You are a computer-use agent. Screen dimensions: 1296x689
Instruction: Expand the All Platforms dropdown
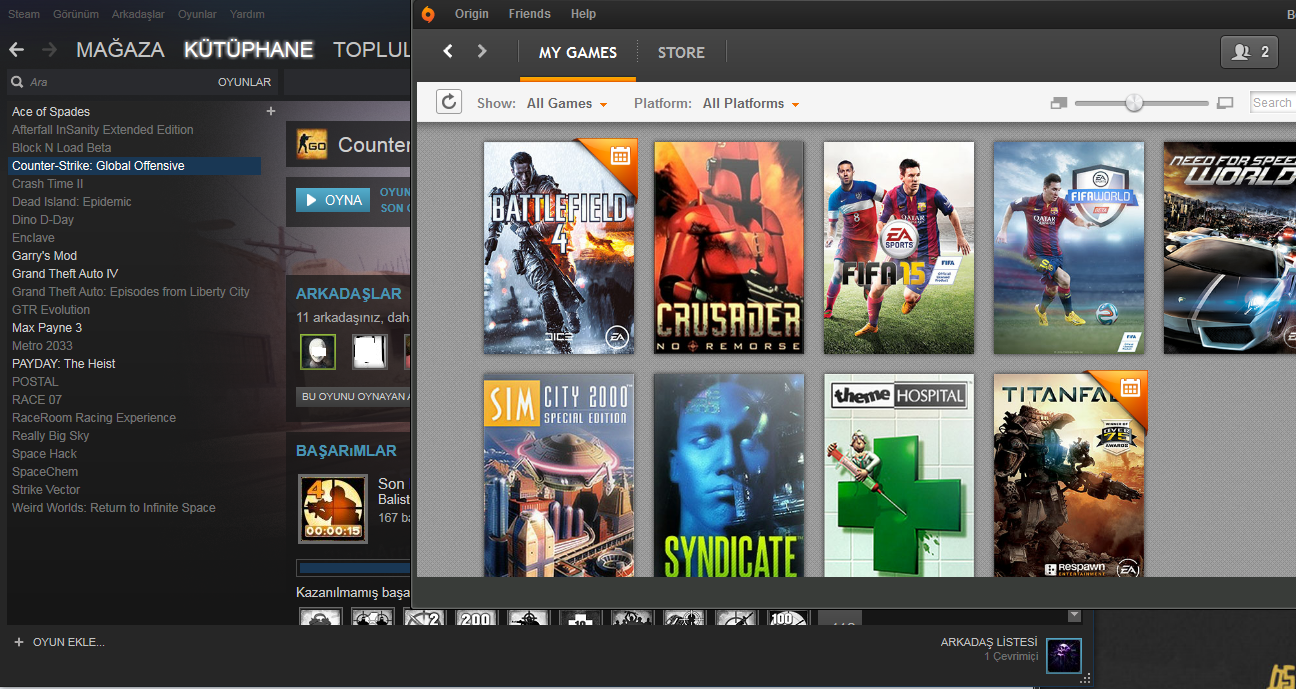[751, 103]
